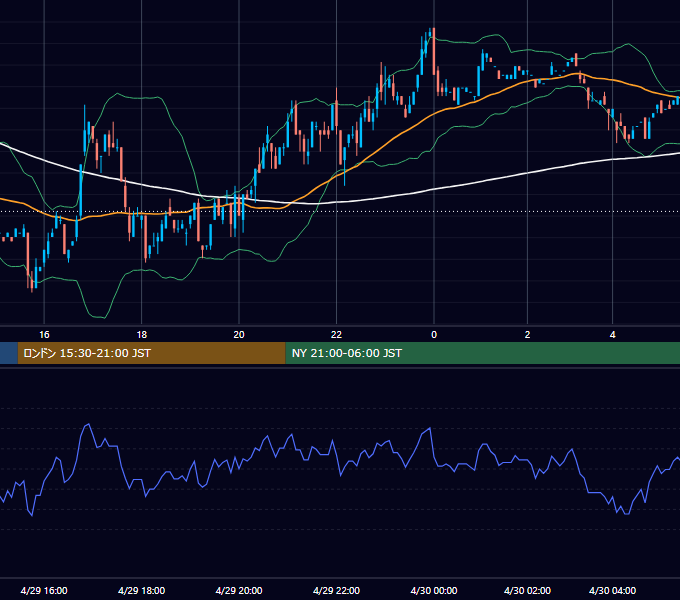The width and height of the screenshot is (680, 600).
Task: Click the NY 21:00-06:00 JST session bar
Action: 483,353
